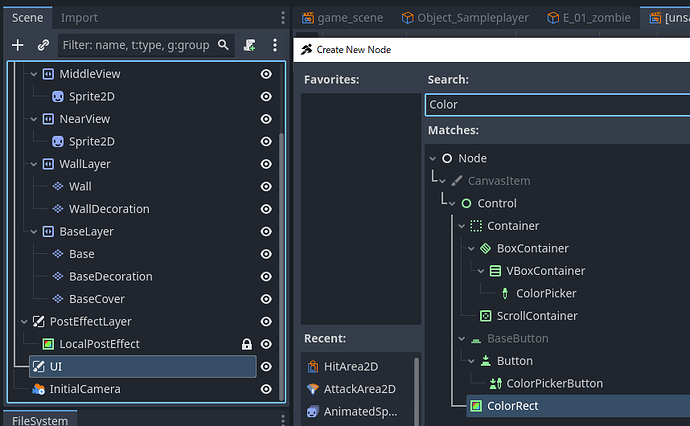Click the lock icon on LocalPostEffect
The height and width of the screenshot is (426, 690).
coord(246,344)
